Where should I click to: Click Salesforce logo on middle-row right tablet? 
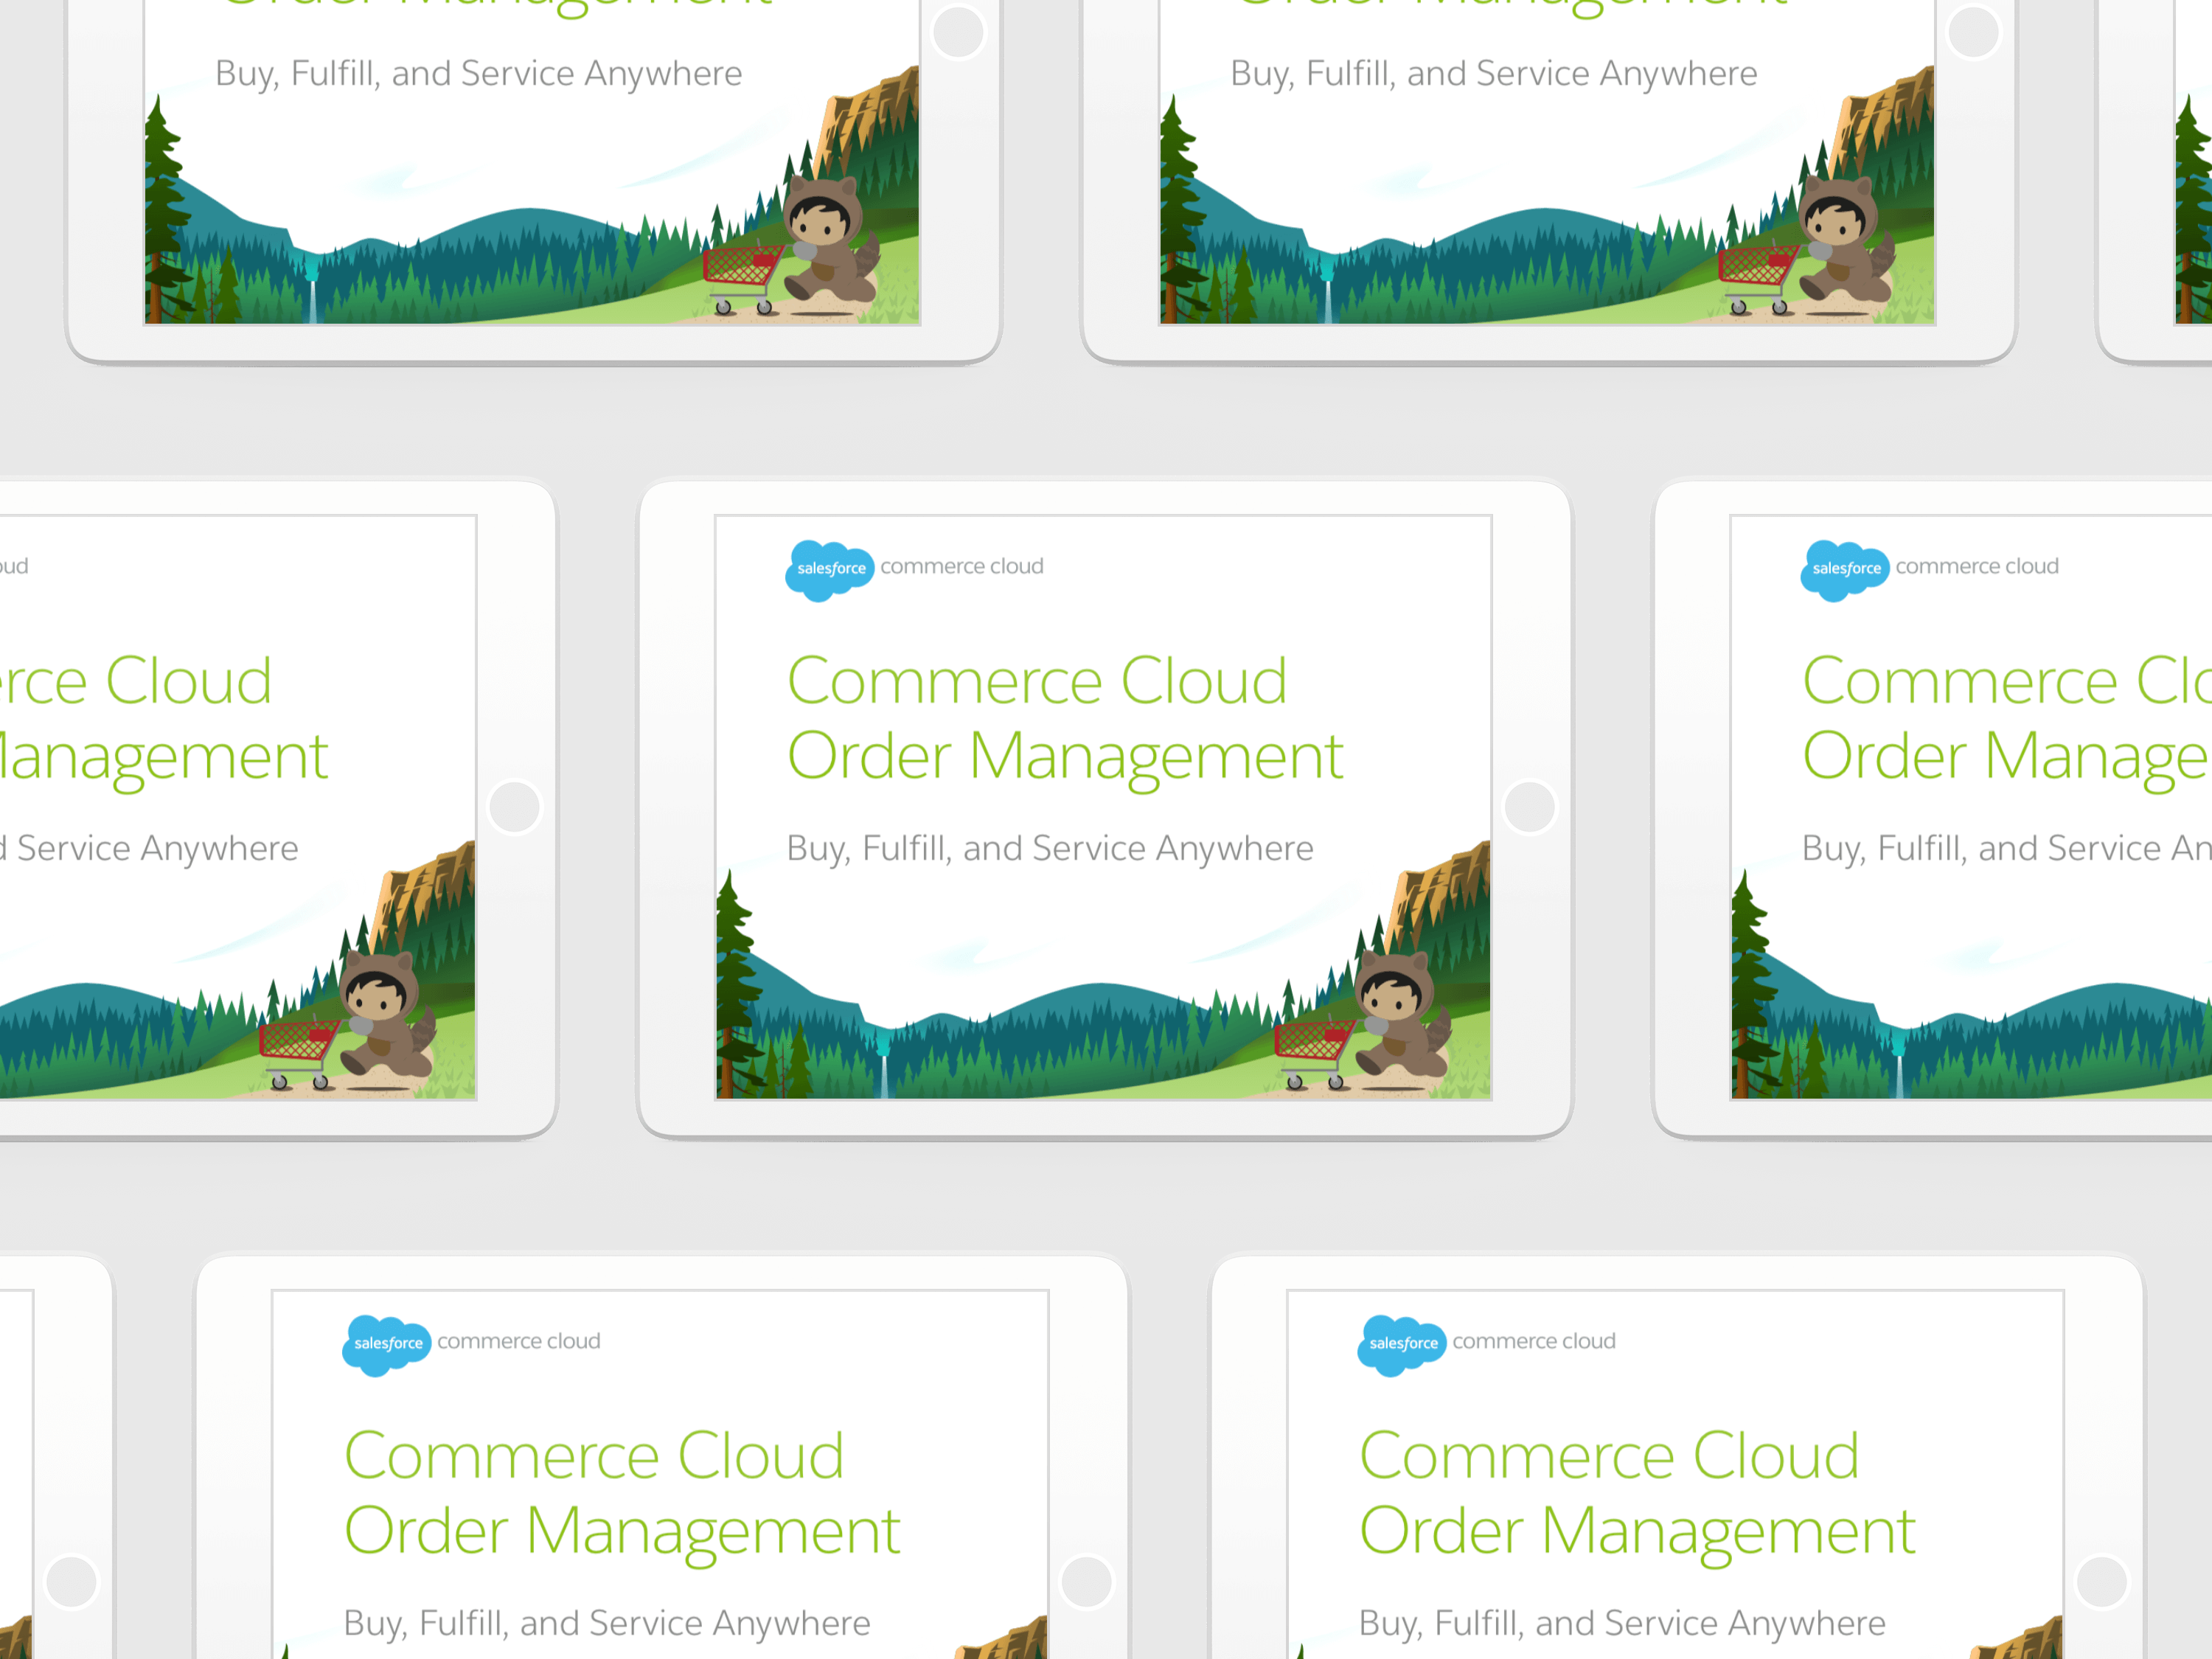[x=1844, y=570]
